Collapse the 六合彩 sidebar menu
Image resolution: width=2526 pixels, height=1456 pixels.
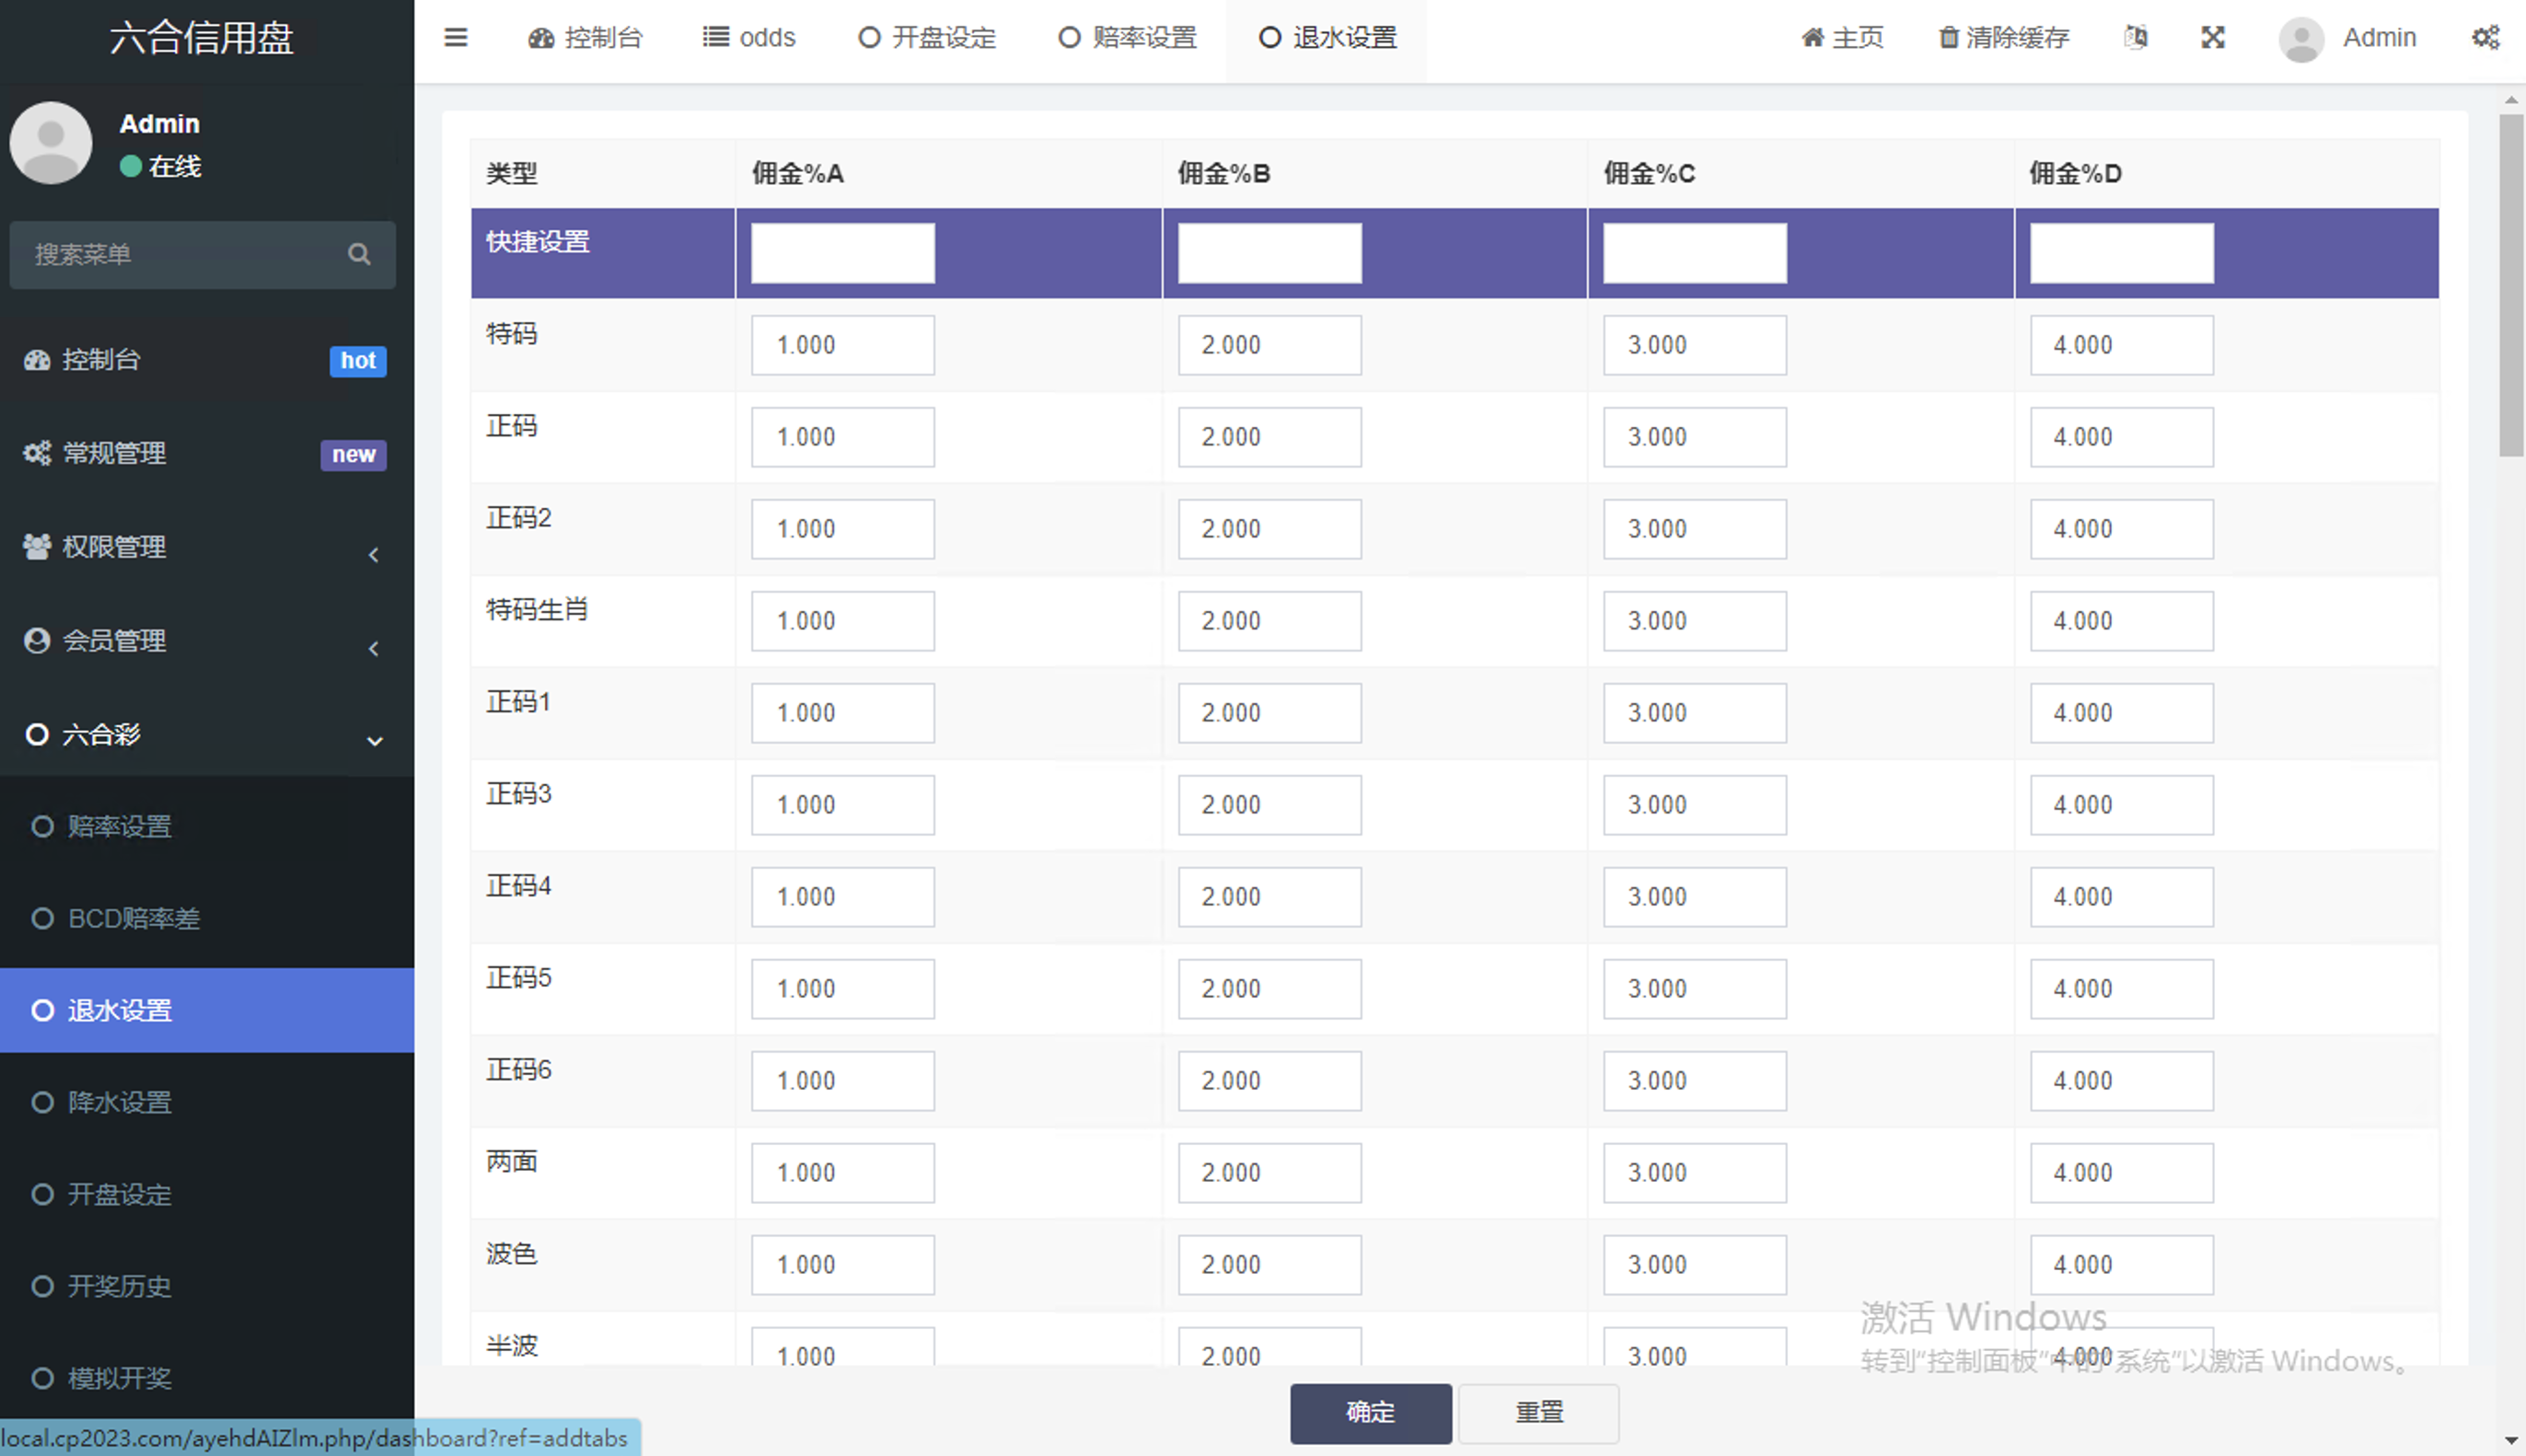coord(207,735)
